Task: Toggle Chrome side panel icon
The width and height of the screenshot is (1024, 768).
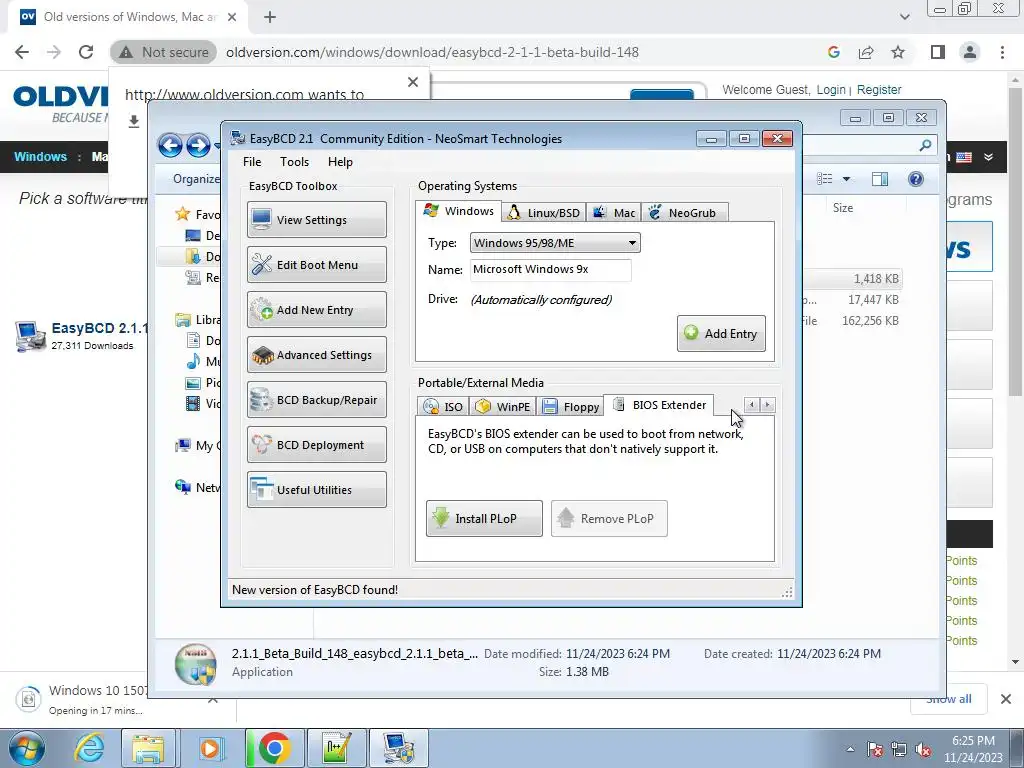Action: [938, 52]
